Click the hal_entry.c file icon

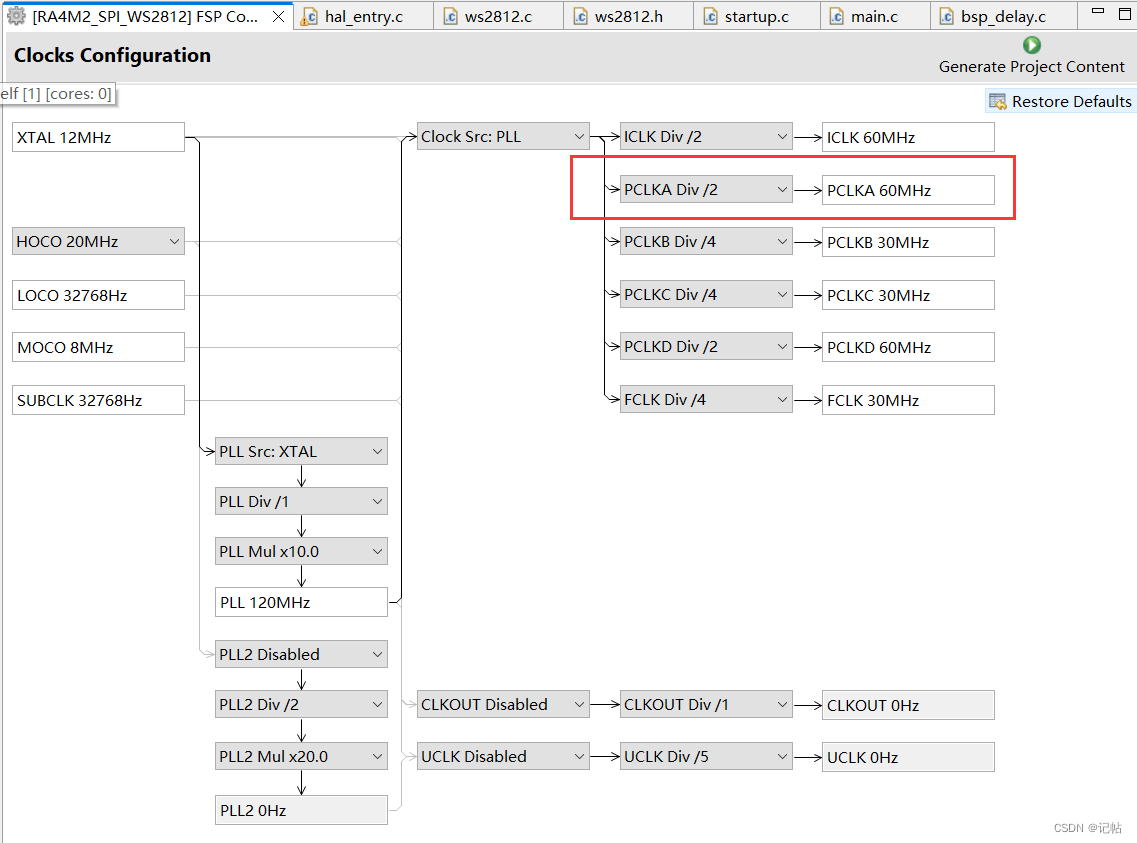309,17
